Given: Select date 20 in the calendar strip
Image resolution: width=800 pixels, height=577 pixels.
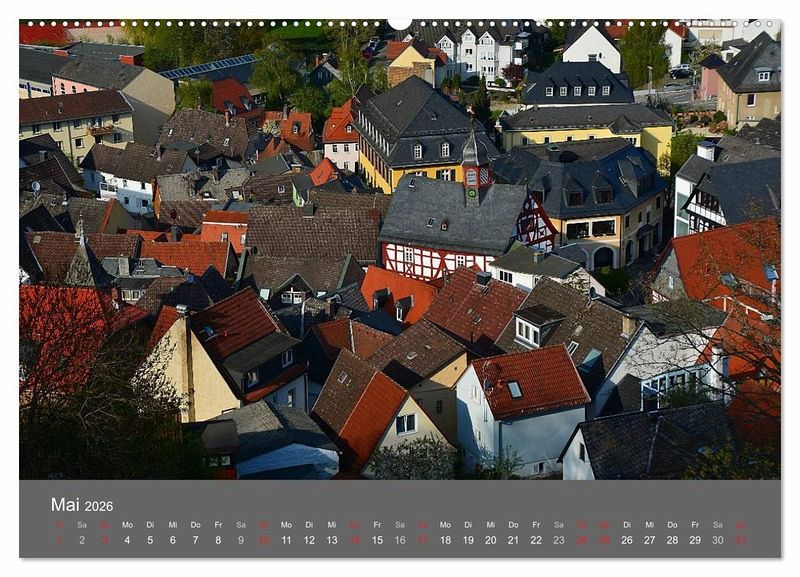Looking at the screenshot, I should [x=491, y=540].
